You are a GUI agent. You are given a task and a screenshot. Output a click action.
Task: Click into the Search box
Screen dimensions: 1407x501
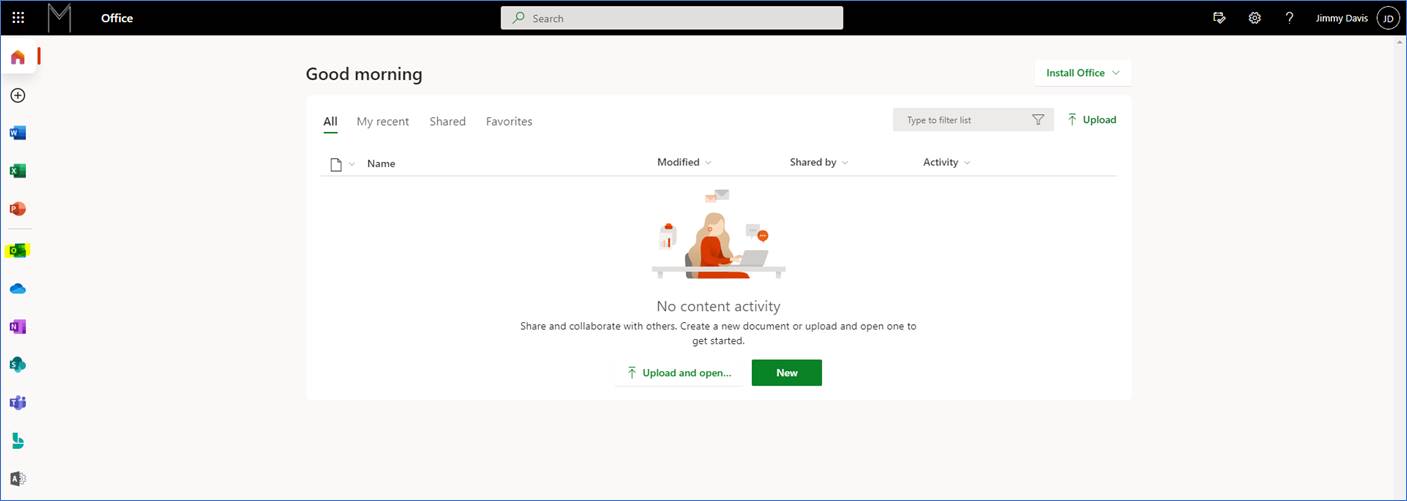672,18
